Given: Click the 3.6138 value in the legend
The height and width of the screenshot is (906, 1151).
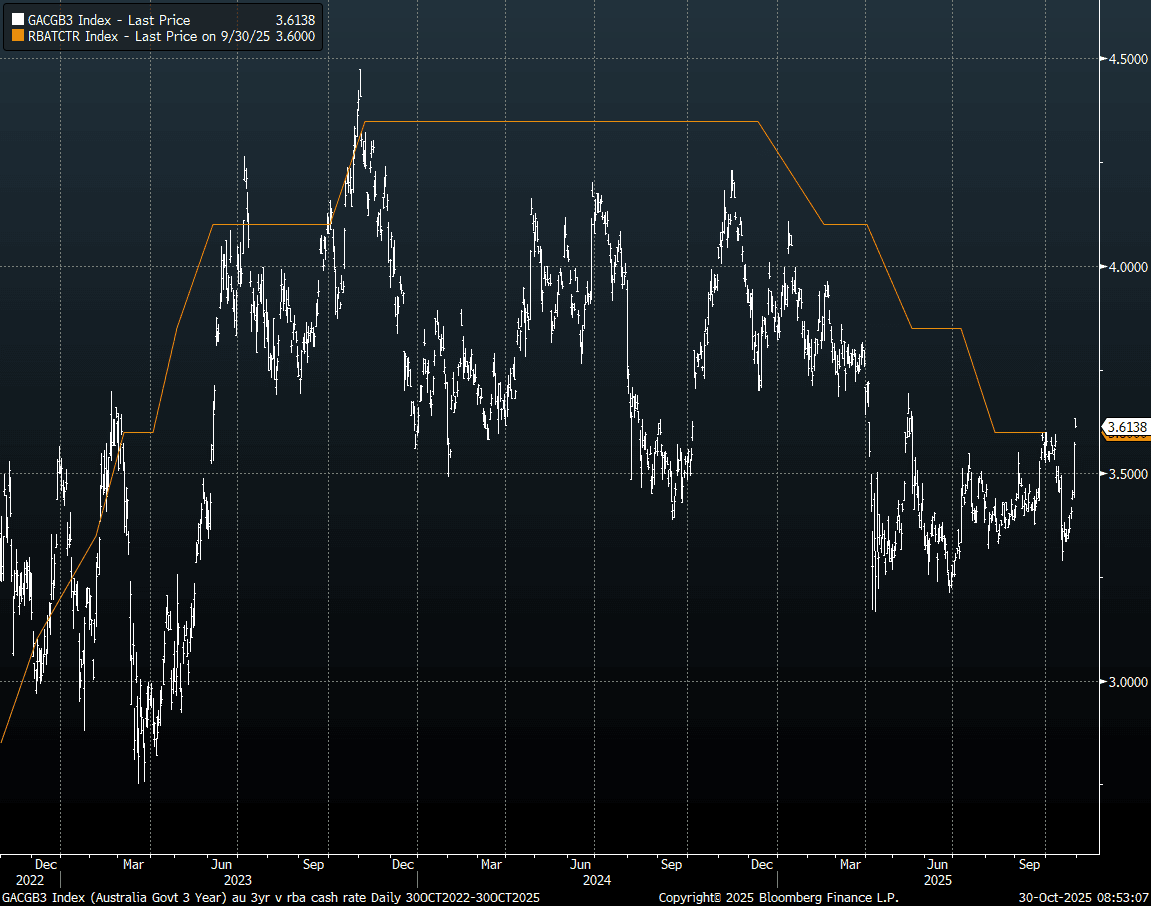Looking at the screenshot, I should coord(295,20).
